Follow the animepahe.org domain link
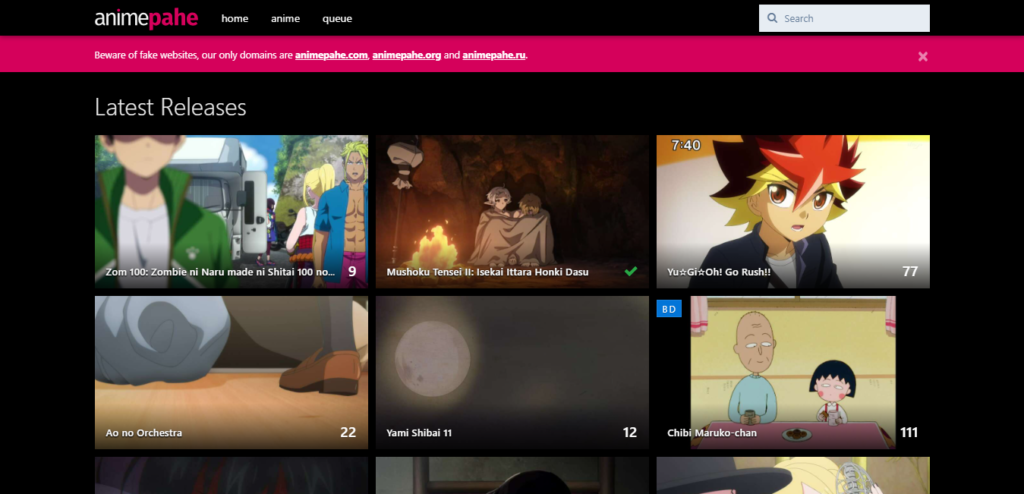The image size is (1024, 494). click(407, 55)
